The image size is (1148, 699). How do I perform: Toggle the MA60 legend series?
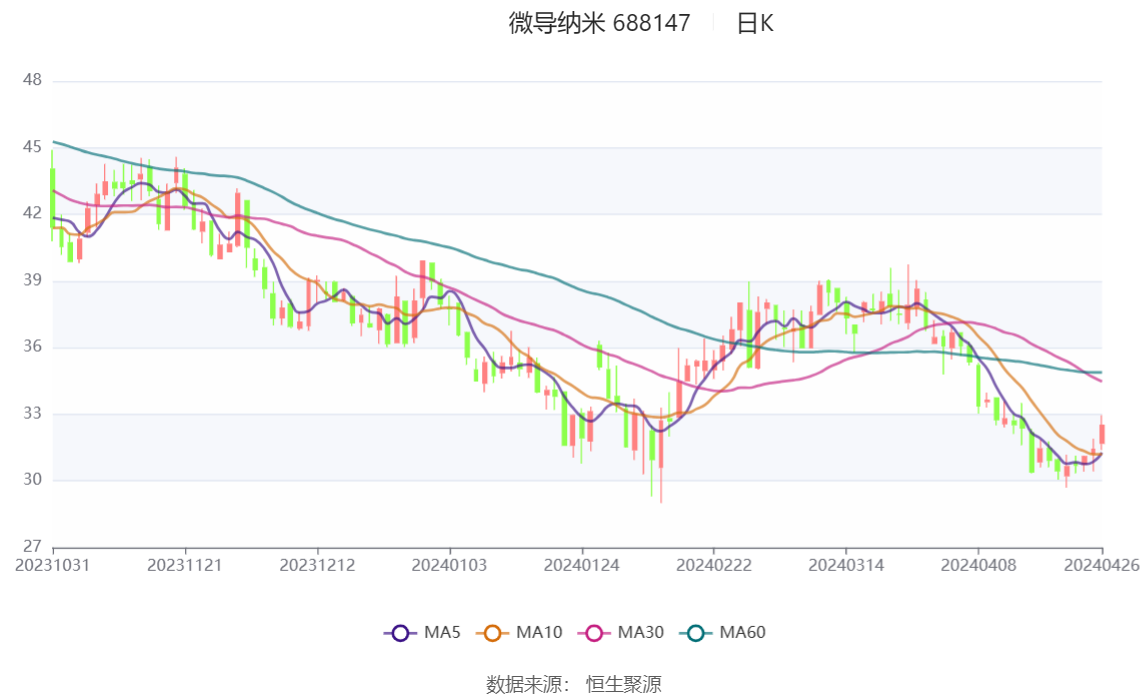[x=723, y=632]
